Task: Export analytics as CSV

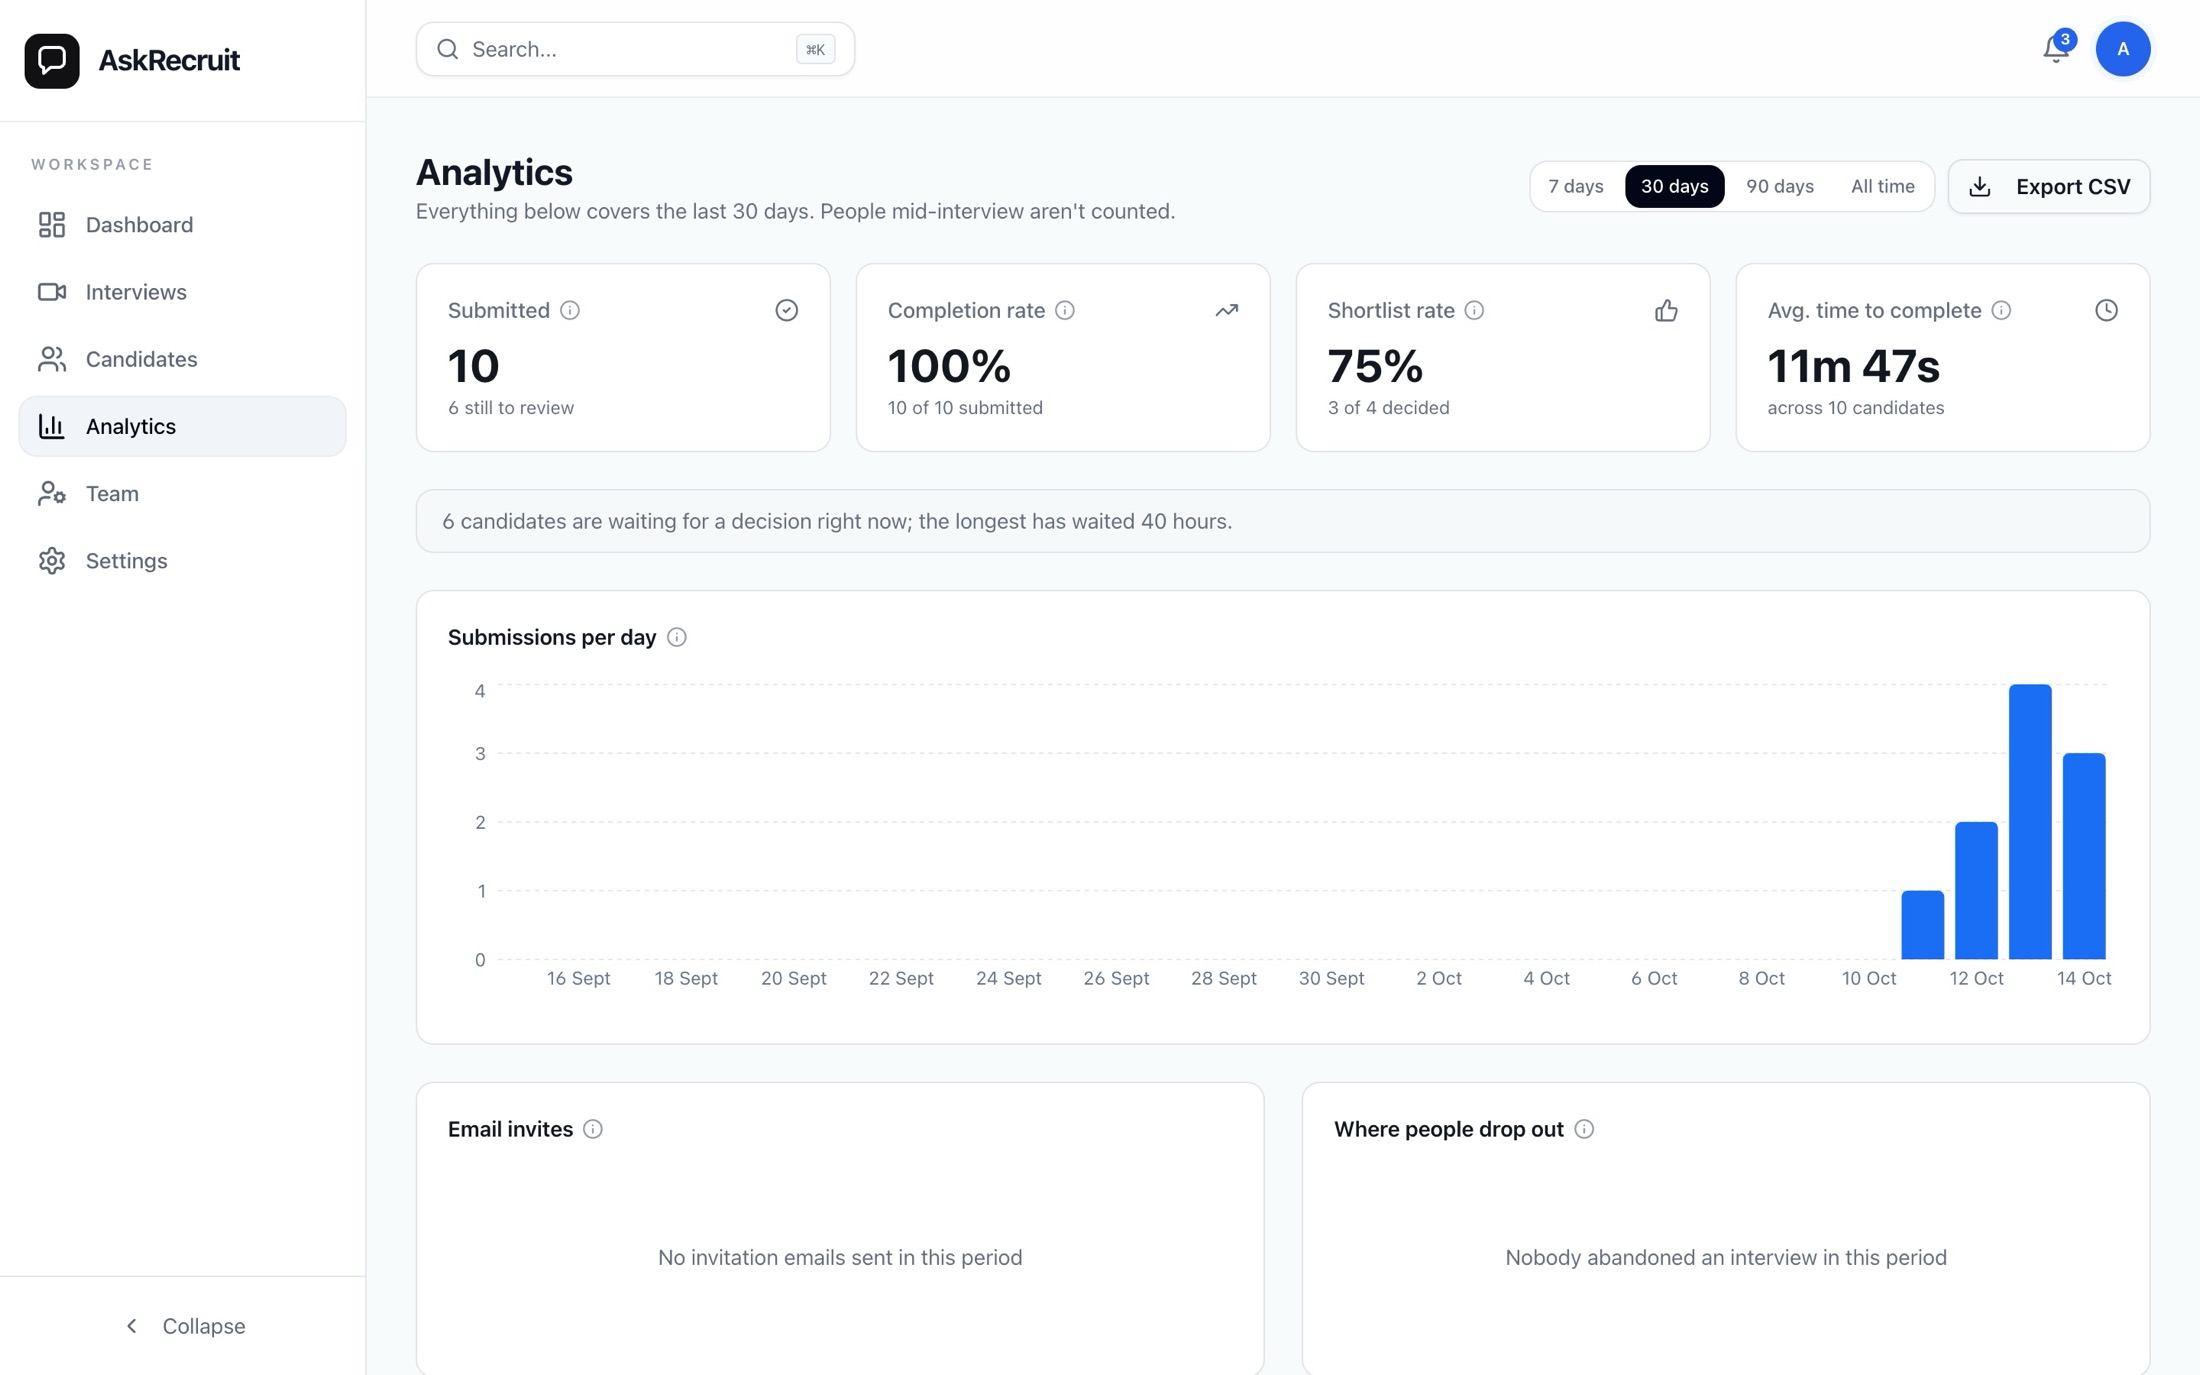Action: [x=2048, y=186]
